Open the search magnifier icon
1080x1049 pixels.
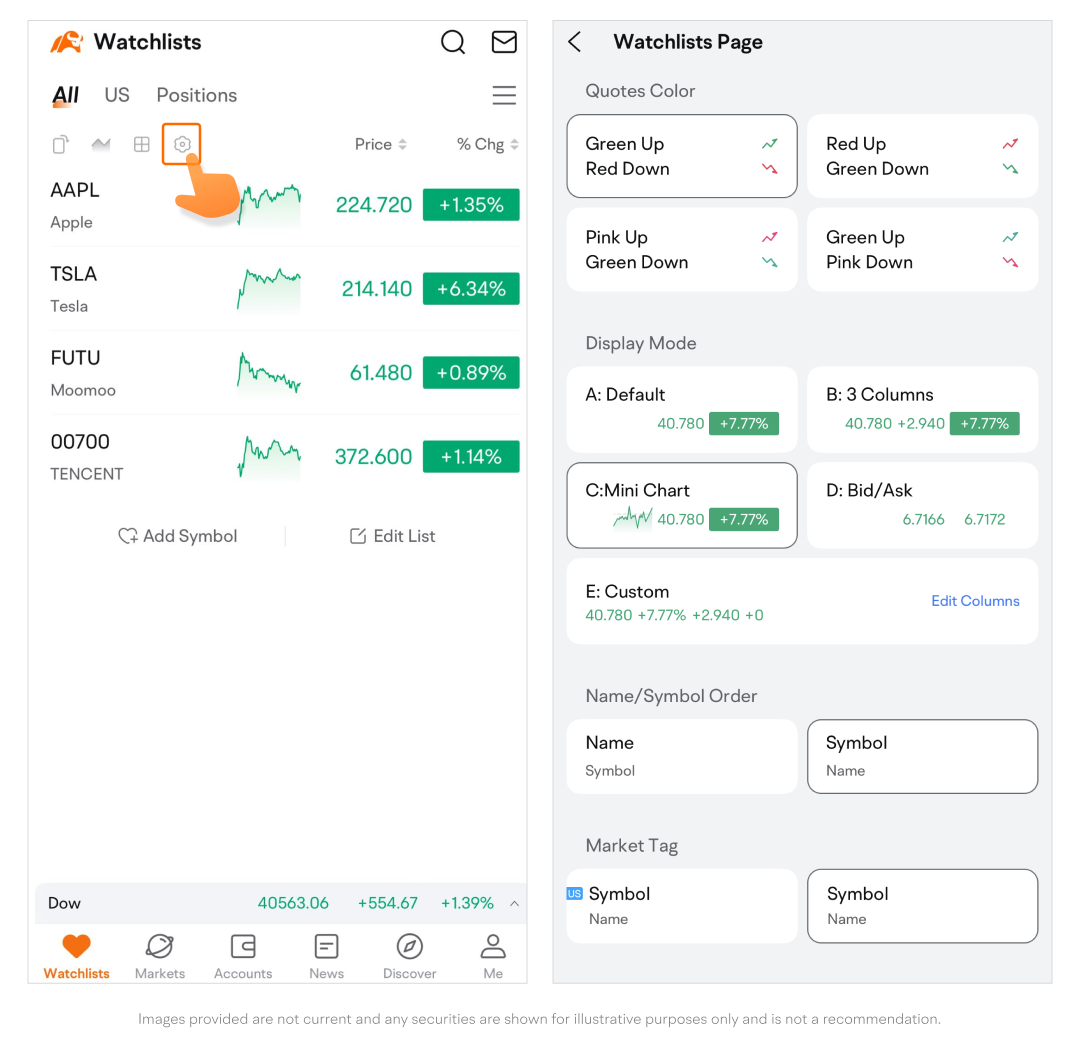pyautogui.click(x=453, y=42)
